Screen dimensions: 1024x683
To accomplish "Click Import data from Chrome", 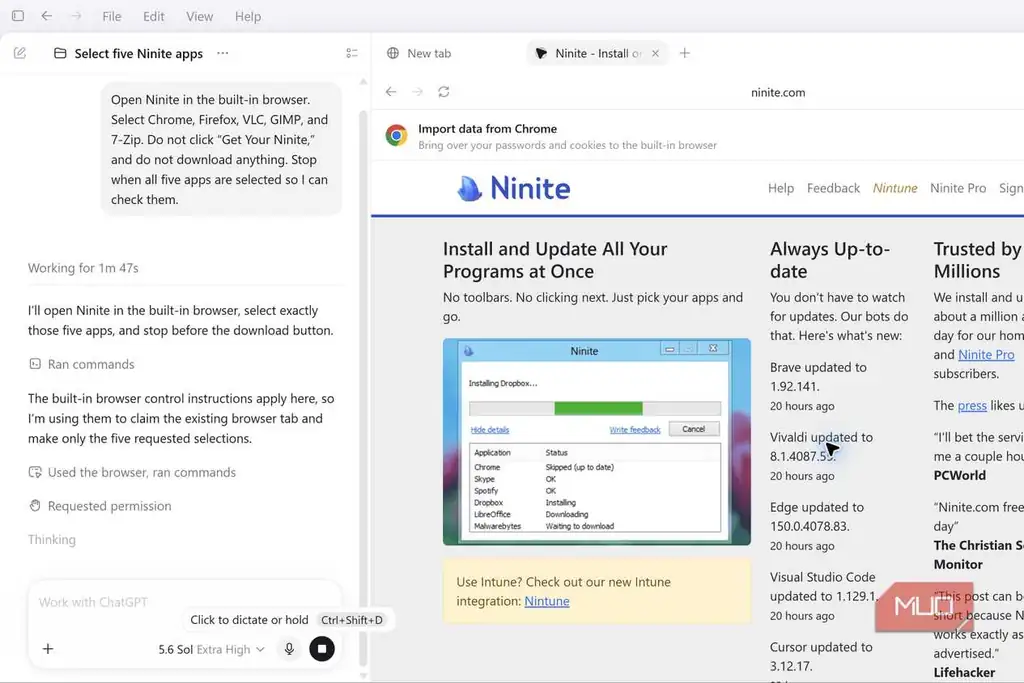I will click(x=487, y=129).
